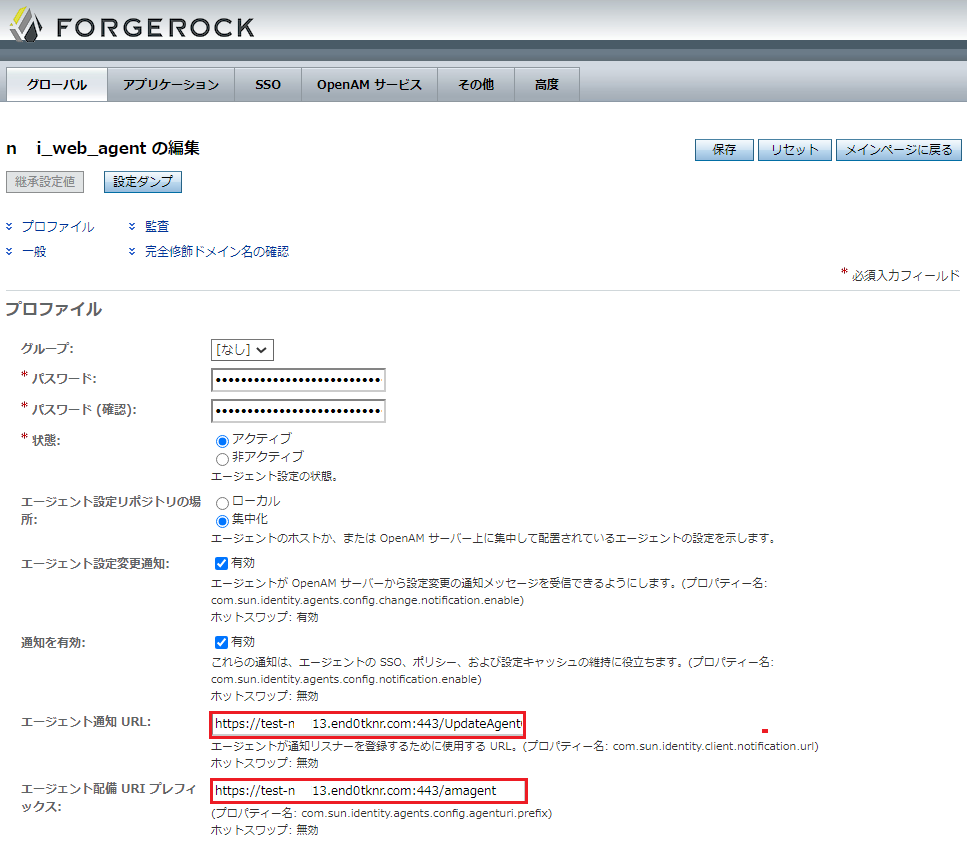
Task: Click the プロファイル section heading
Action: 54,309
